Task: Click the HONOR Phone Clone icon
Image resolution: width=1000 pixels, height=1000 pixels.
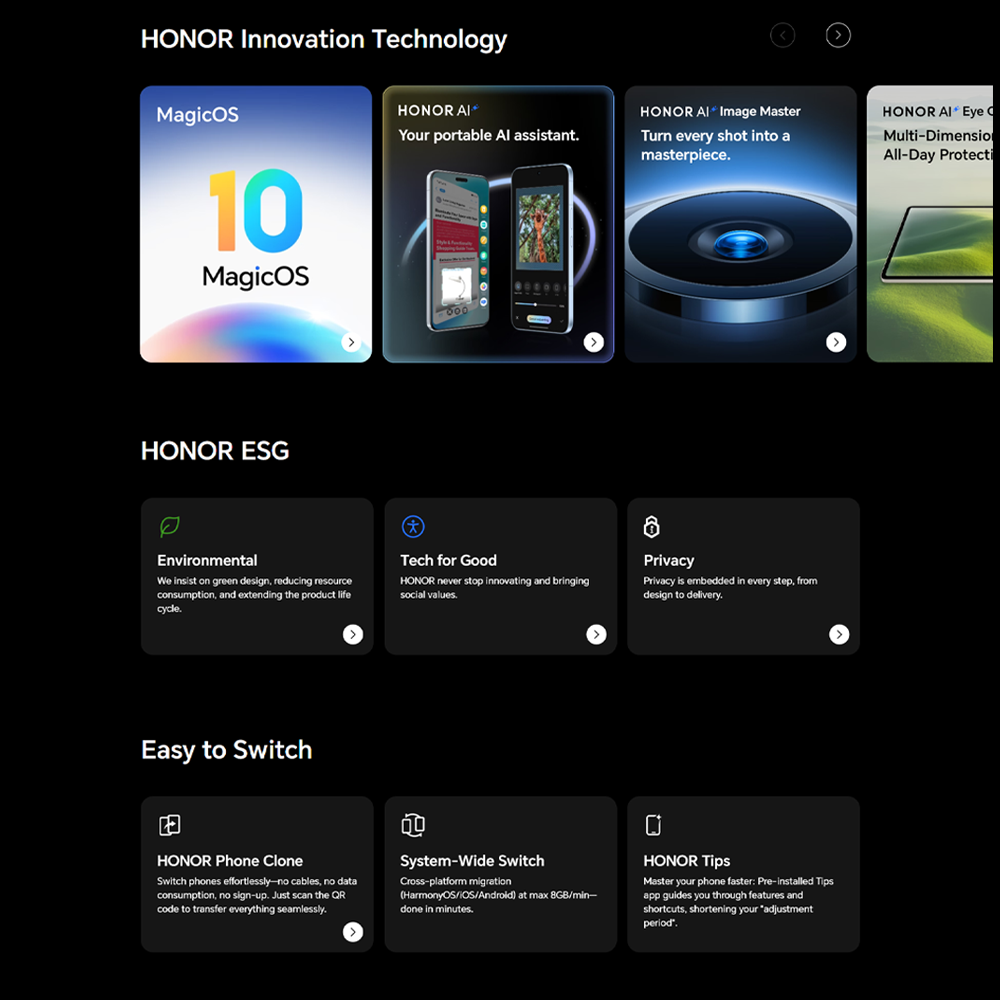Action: (170, 825)
